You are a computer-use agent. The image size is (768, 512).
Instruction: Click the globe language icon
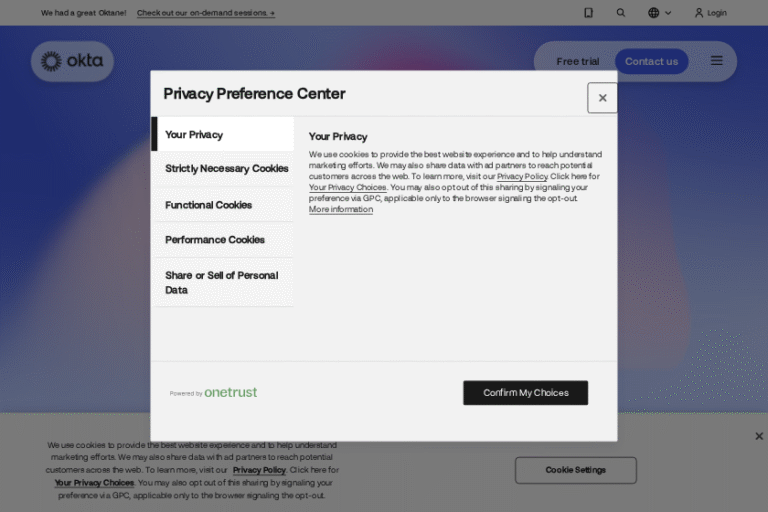point(653,13)
